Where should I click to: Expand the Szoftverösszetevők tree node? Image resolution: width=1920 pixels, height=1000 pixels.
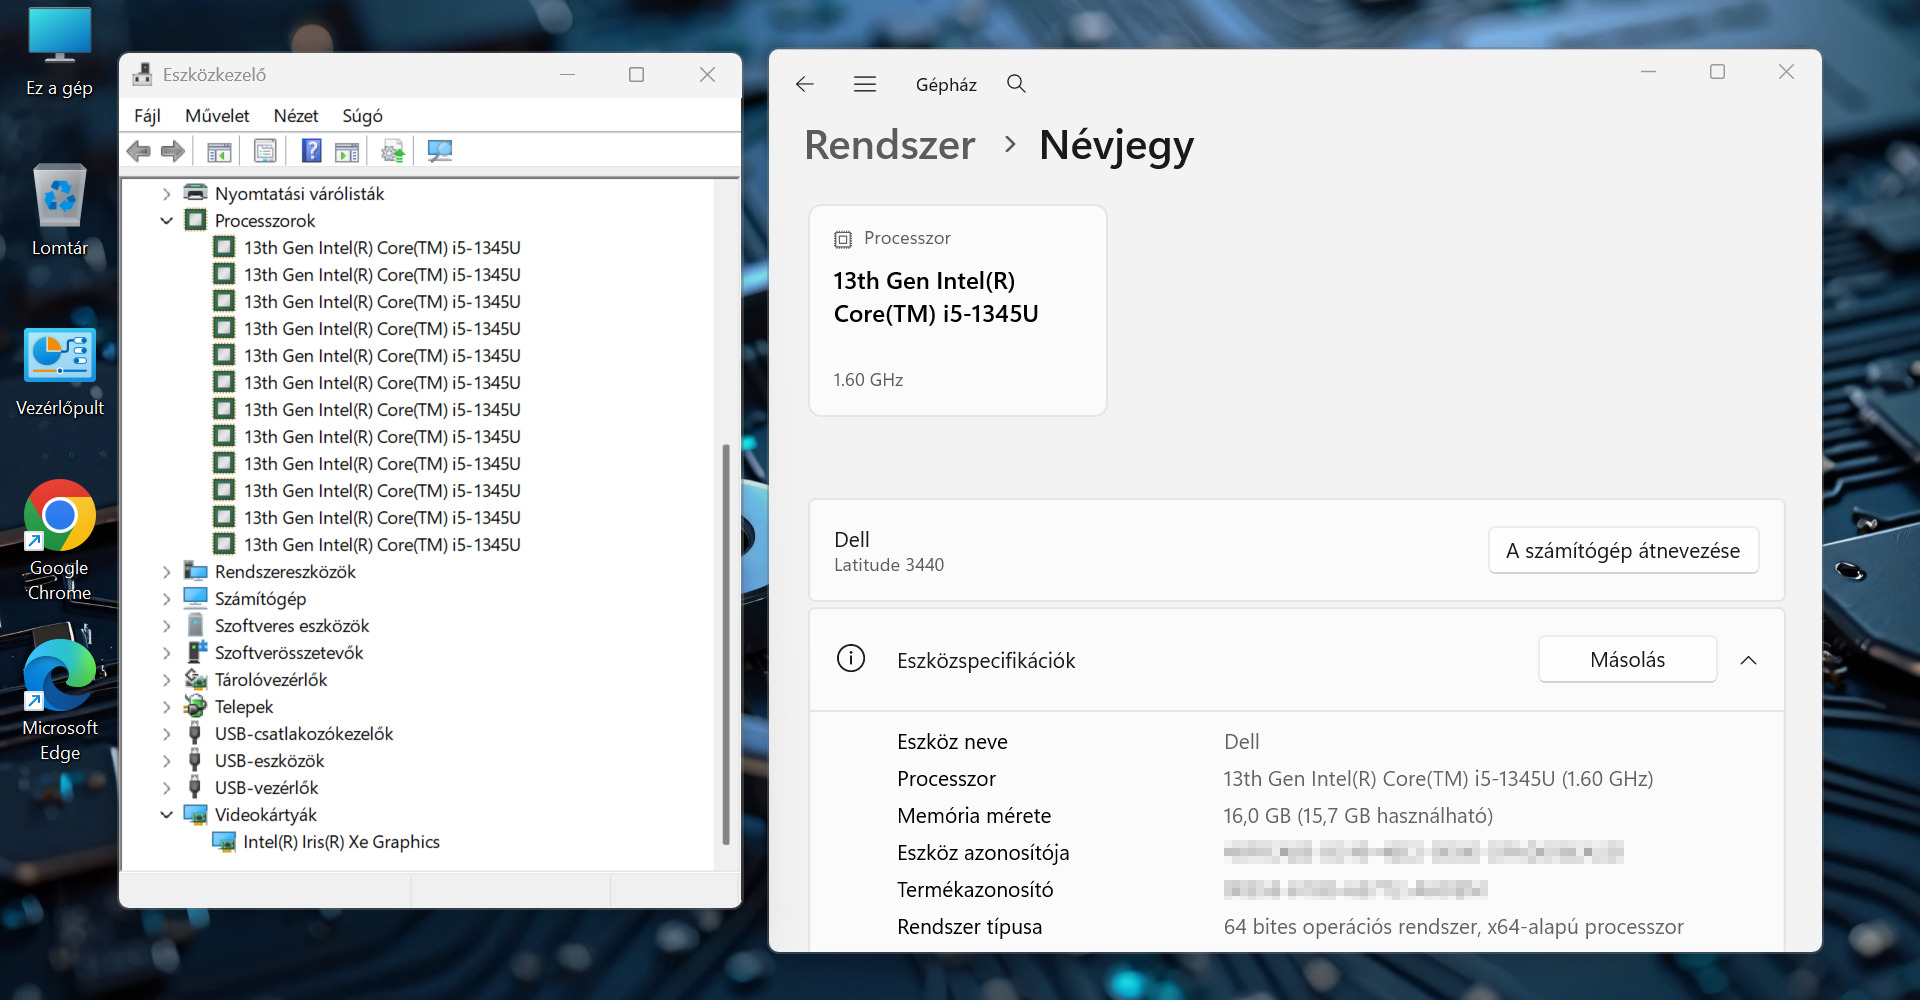click(x=166, y=653)
